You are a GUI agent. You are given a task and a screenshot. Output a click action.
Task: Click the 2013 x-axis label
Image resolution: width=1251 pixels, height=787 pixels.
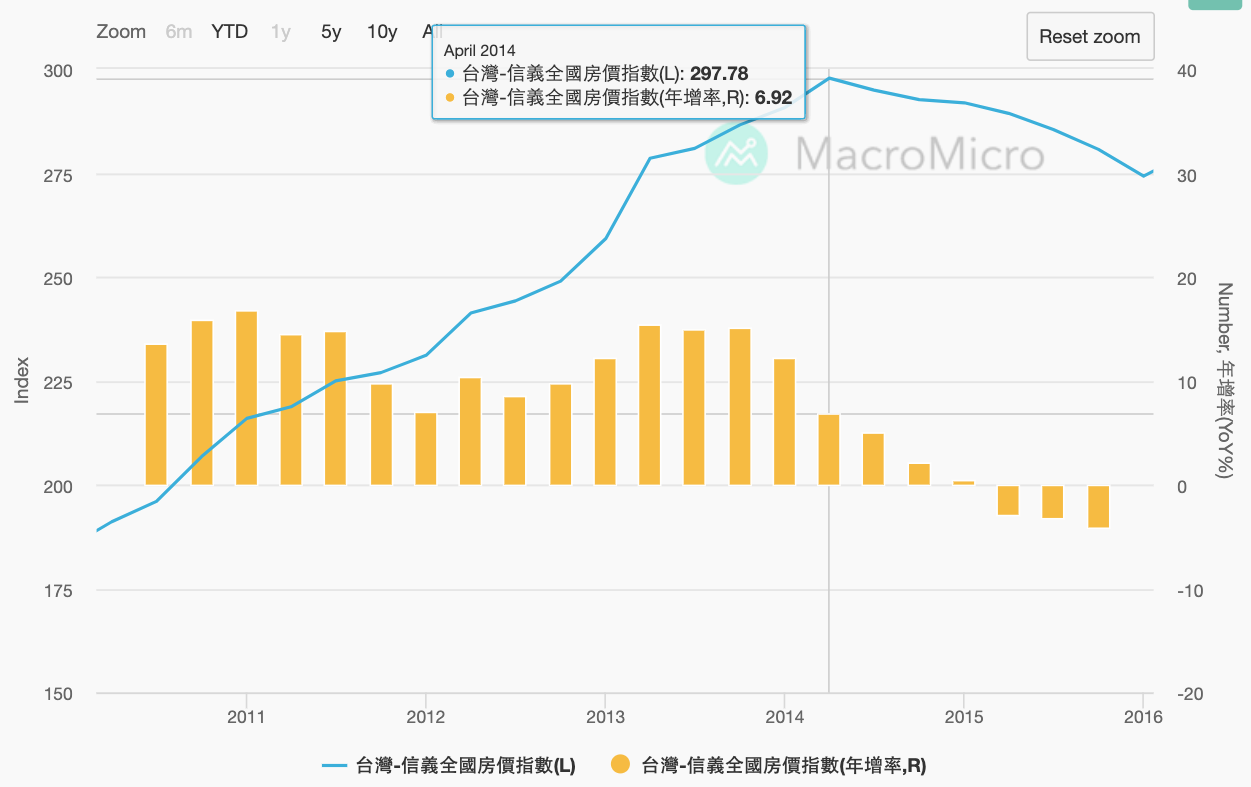click(x=605, y=717)
